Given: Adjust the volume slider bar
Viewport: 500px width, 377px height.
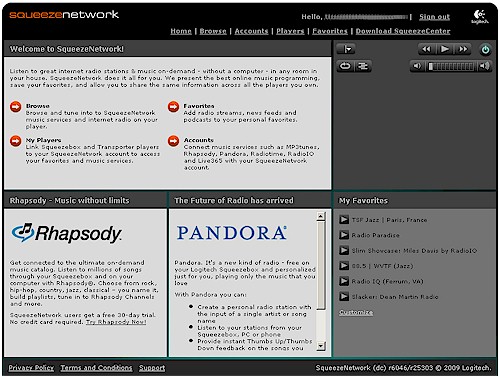Looking at the screenshot, I should point(451,66).
